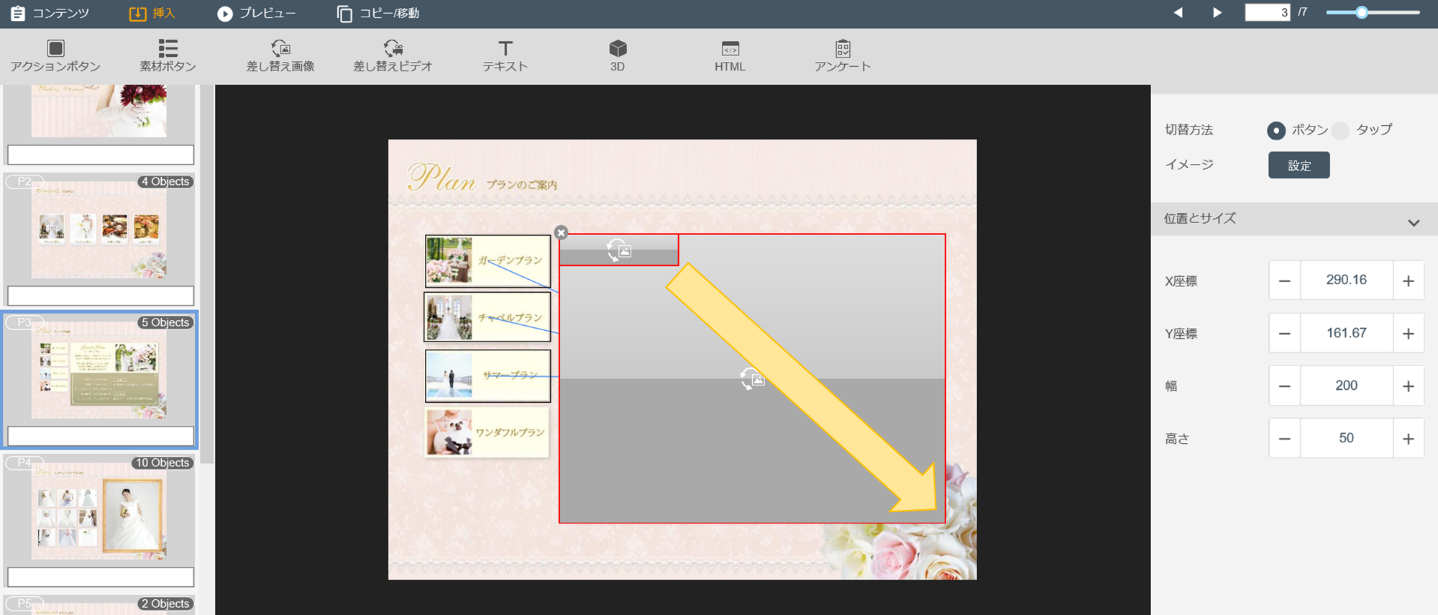
Task: Select the 素材ボタン tool icon
Action: (167, 55)
